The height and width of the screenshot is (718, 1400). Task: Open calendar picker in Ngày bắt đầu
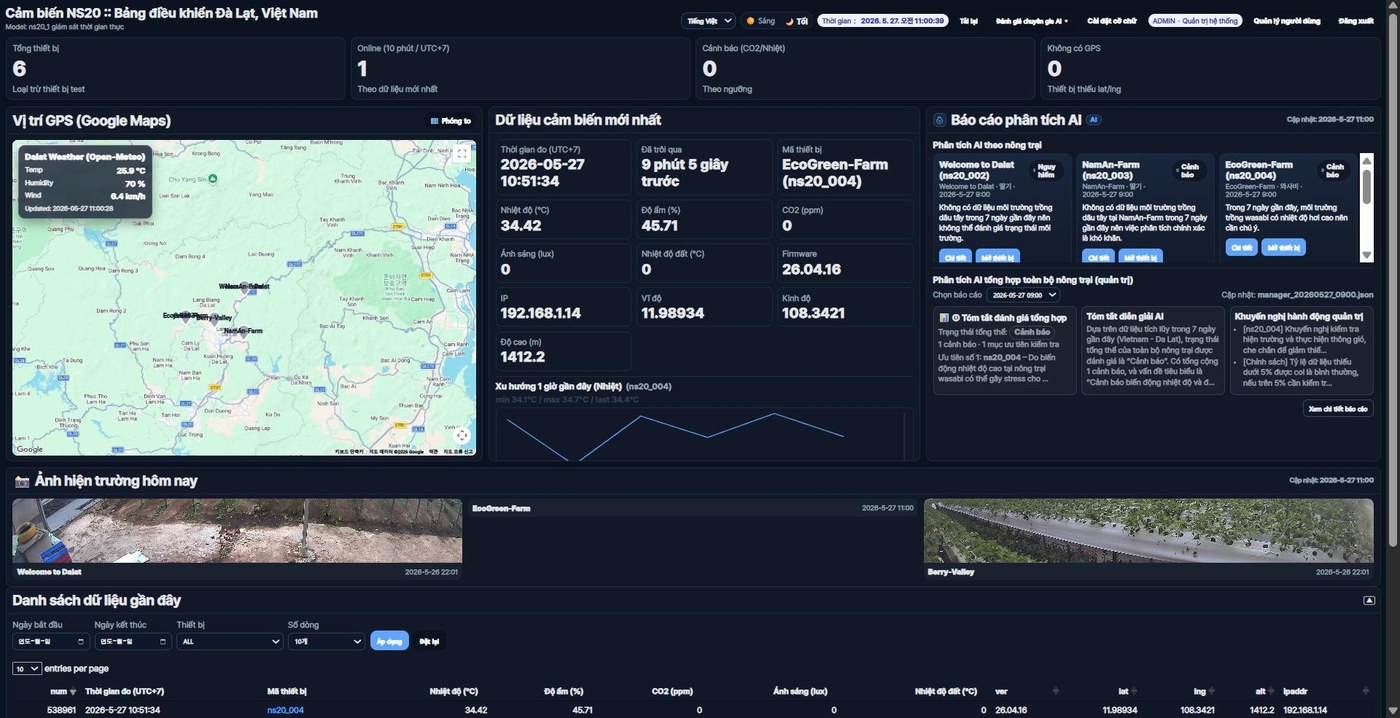pos(81,641)
